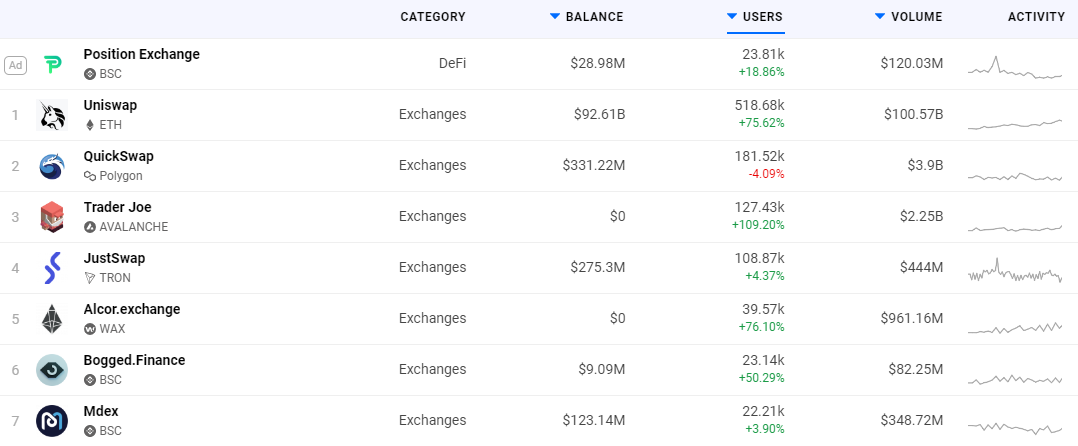The width and height of the screenshot is (1078, 446).
Task: Click the Category column header
Action: coord(432,17)
